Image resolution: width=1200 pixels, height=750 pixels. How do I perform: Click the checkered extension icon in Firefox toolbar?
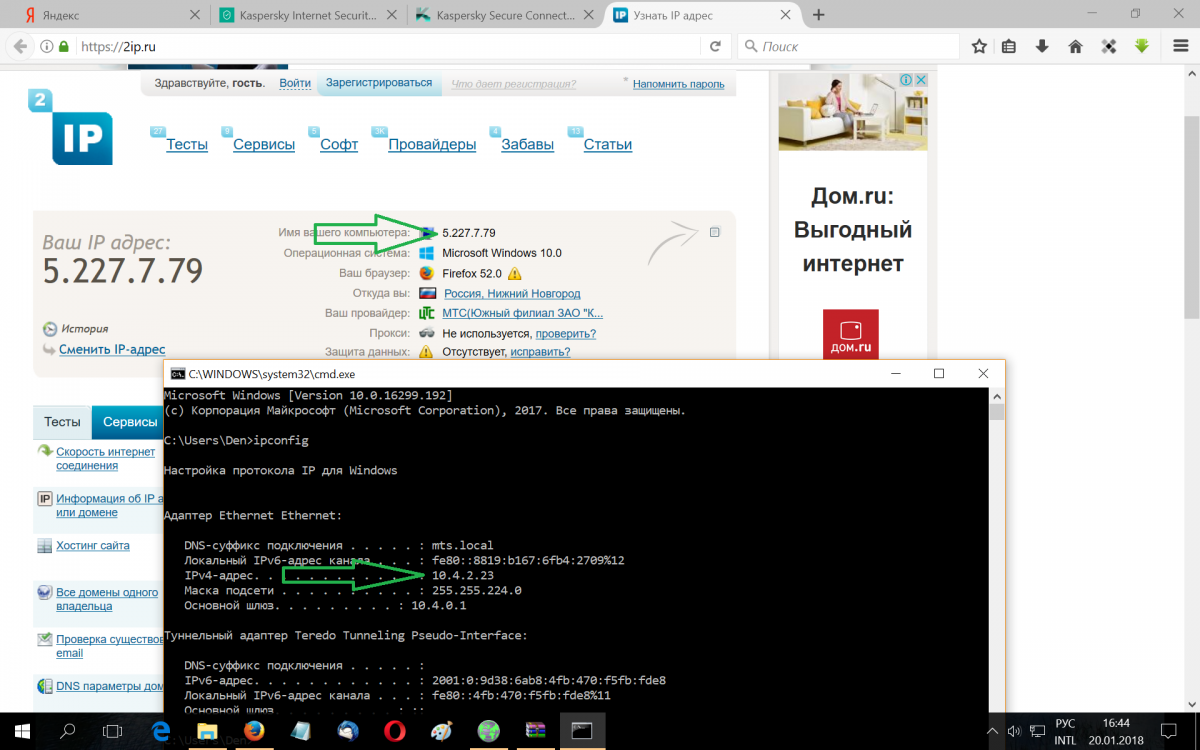tap(1108, 46)
